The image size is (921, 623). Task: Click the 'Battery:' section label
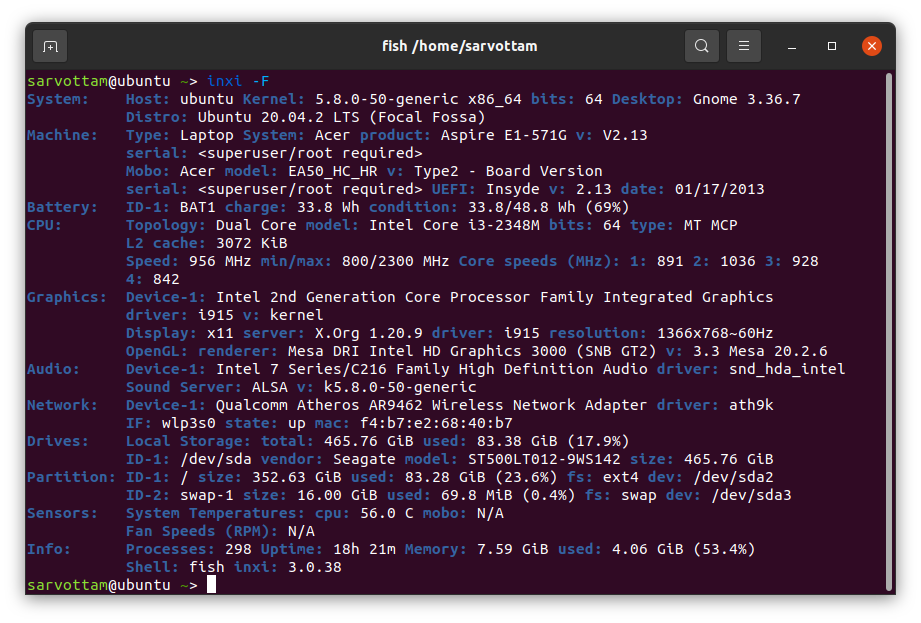pyautogui.click(x=62, y=207)
